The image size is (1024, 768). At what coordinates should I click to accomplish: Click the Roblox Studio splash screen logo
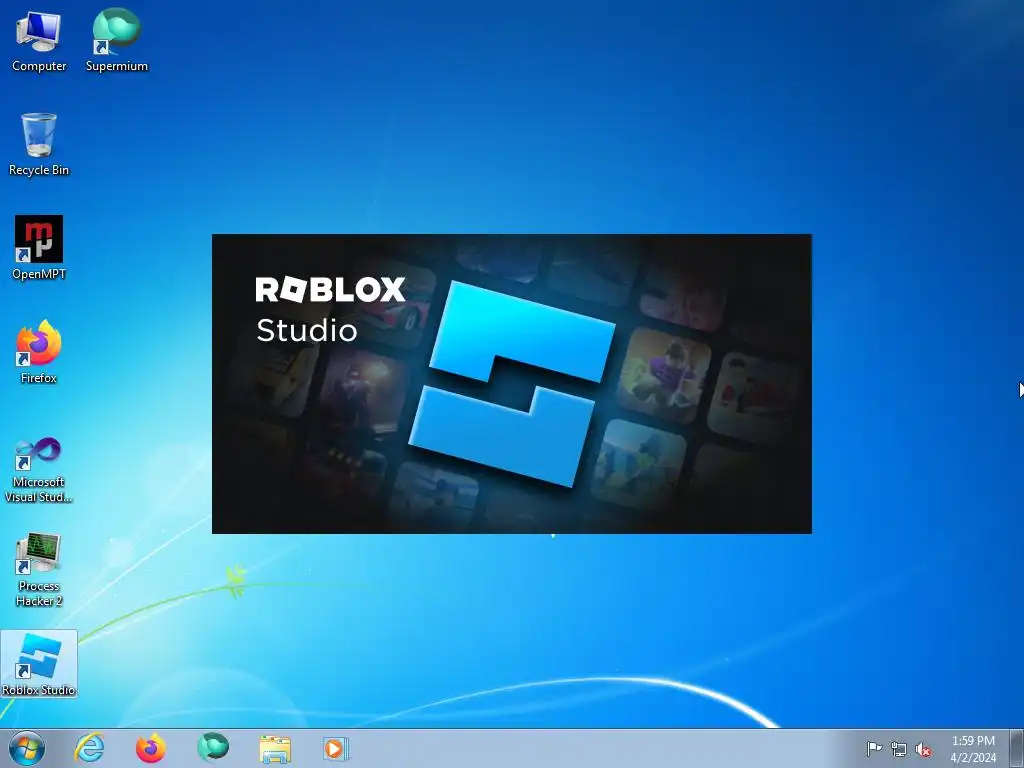[x=512, y=384]
